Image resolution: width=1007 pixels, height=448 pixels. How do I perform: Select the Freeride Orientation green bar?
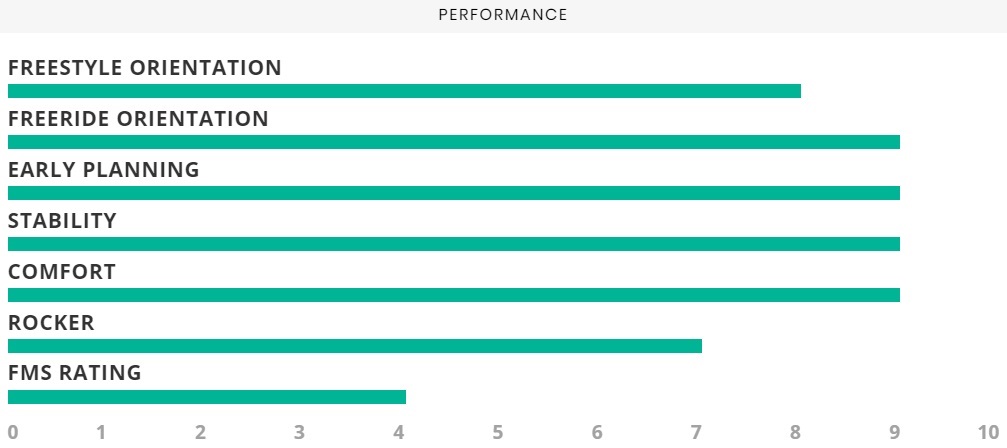[454, 142]
